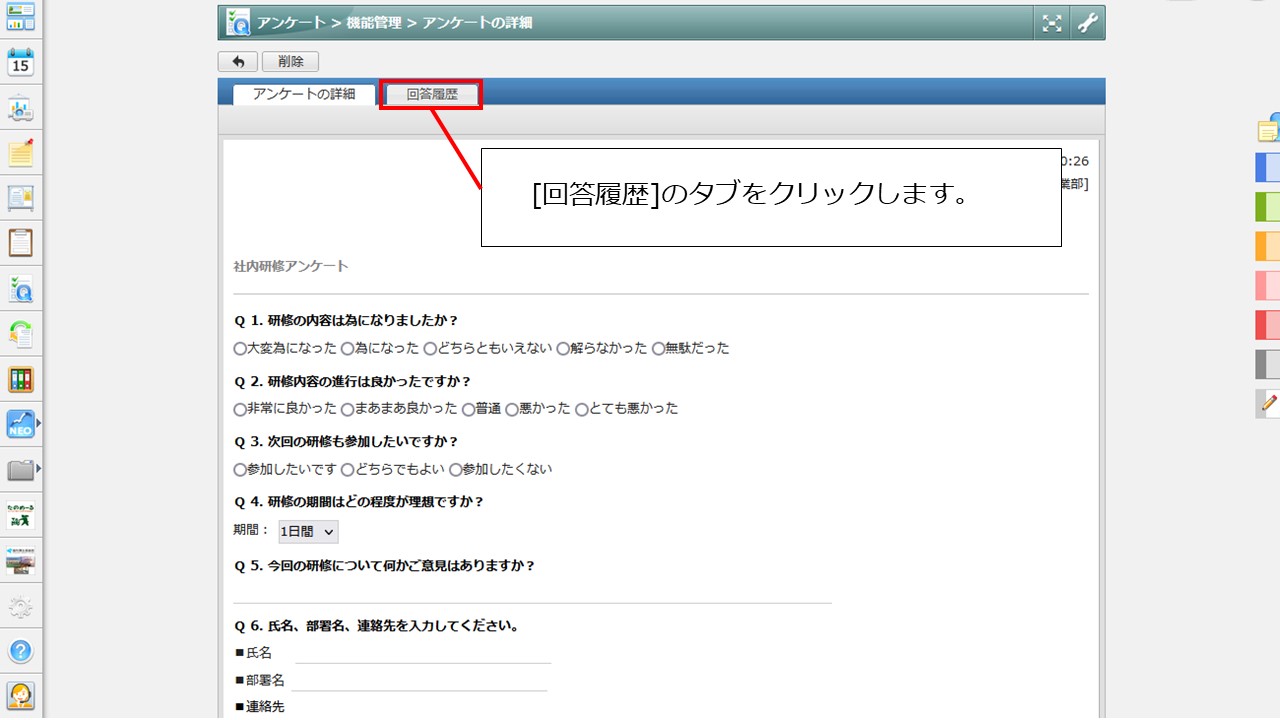Open the calendar icon showing 15
Image resolution: width=1280 pixels, height=720 pixels.
pos(21,63)
